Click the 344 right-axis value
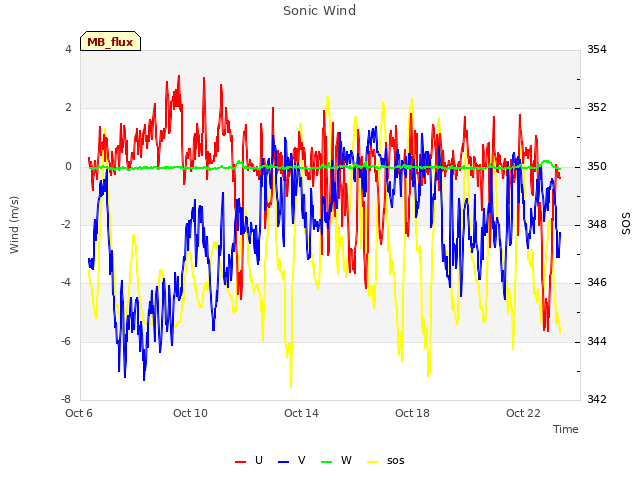 point(597,341)
